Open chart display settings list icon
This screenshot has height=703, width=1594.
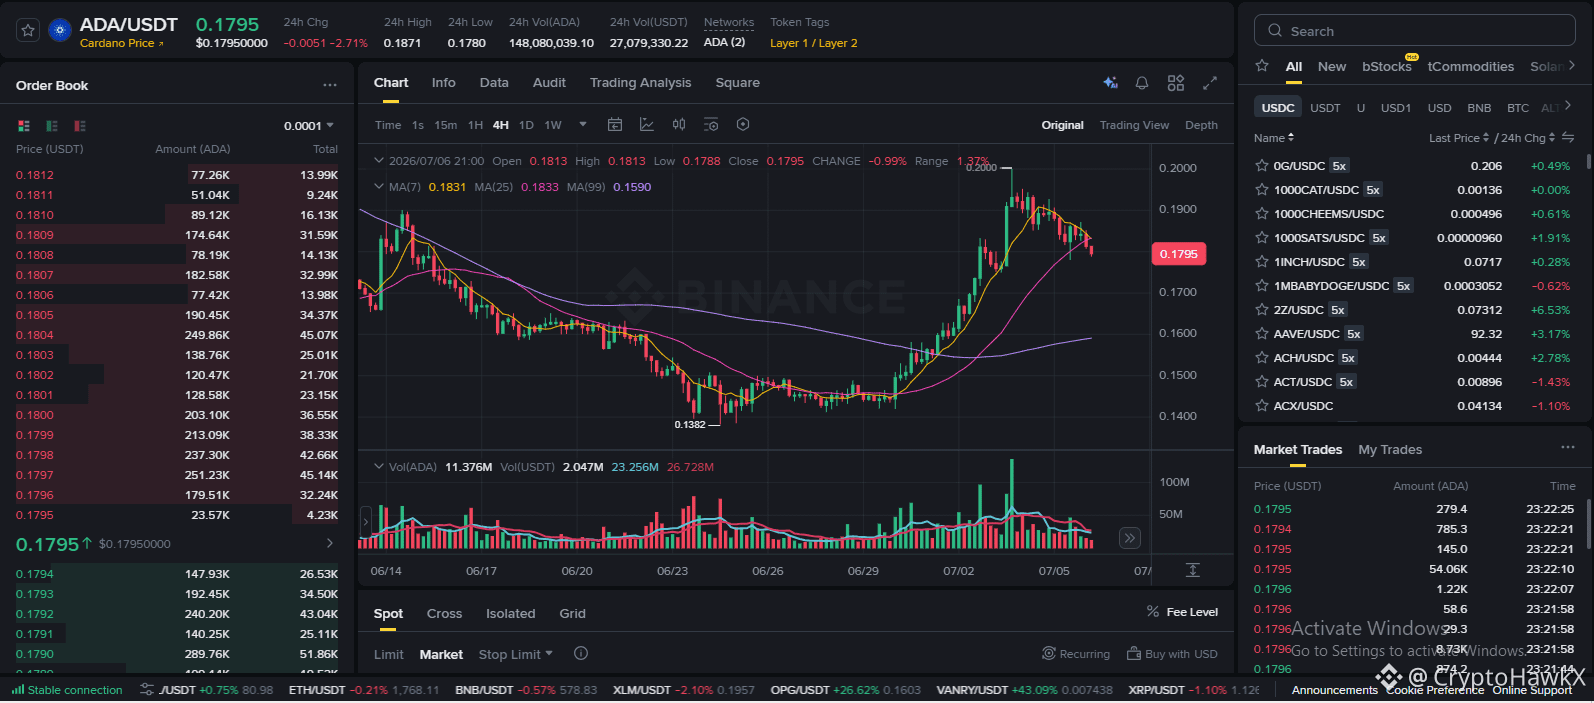point(711,125)
